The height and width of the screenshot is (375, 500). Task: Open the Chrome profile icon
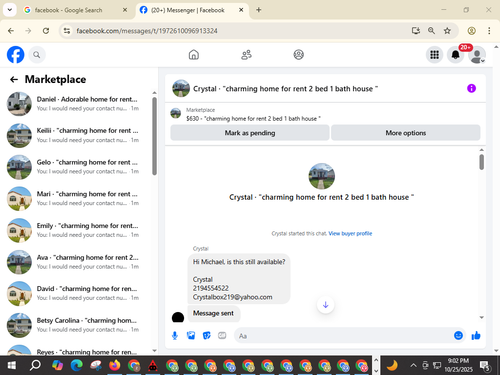pos(471,31)
